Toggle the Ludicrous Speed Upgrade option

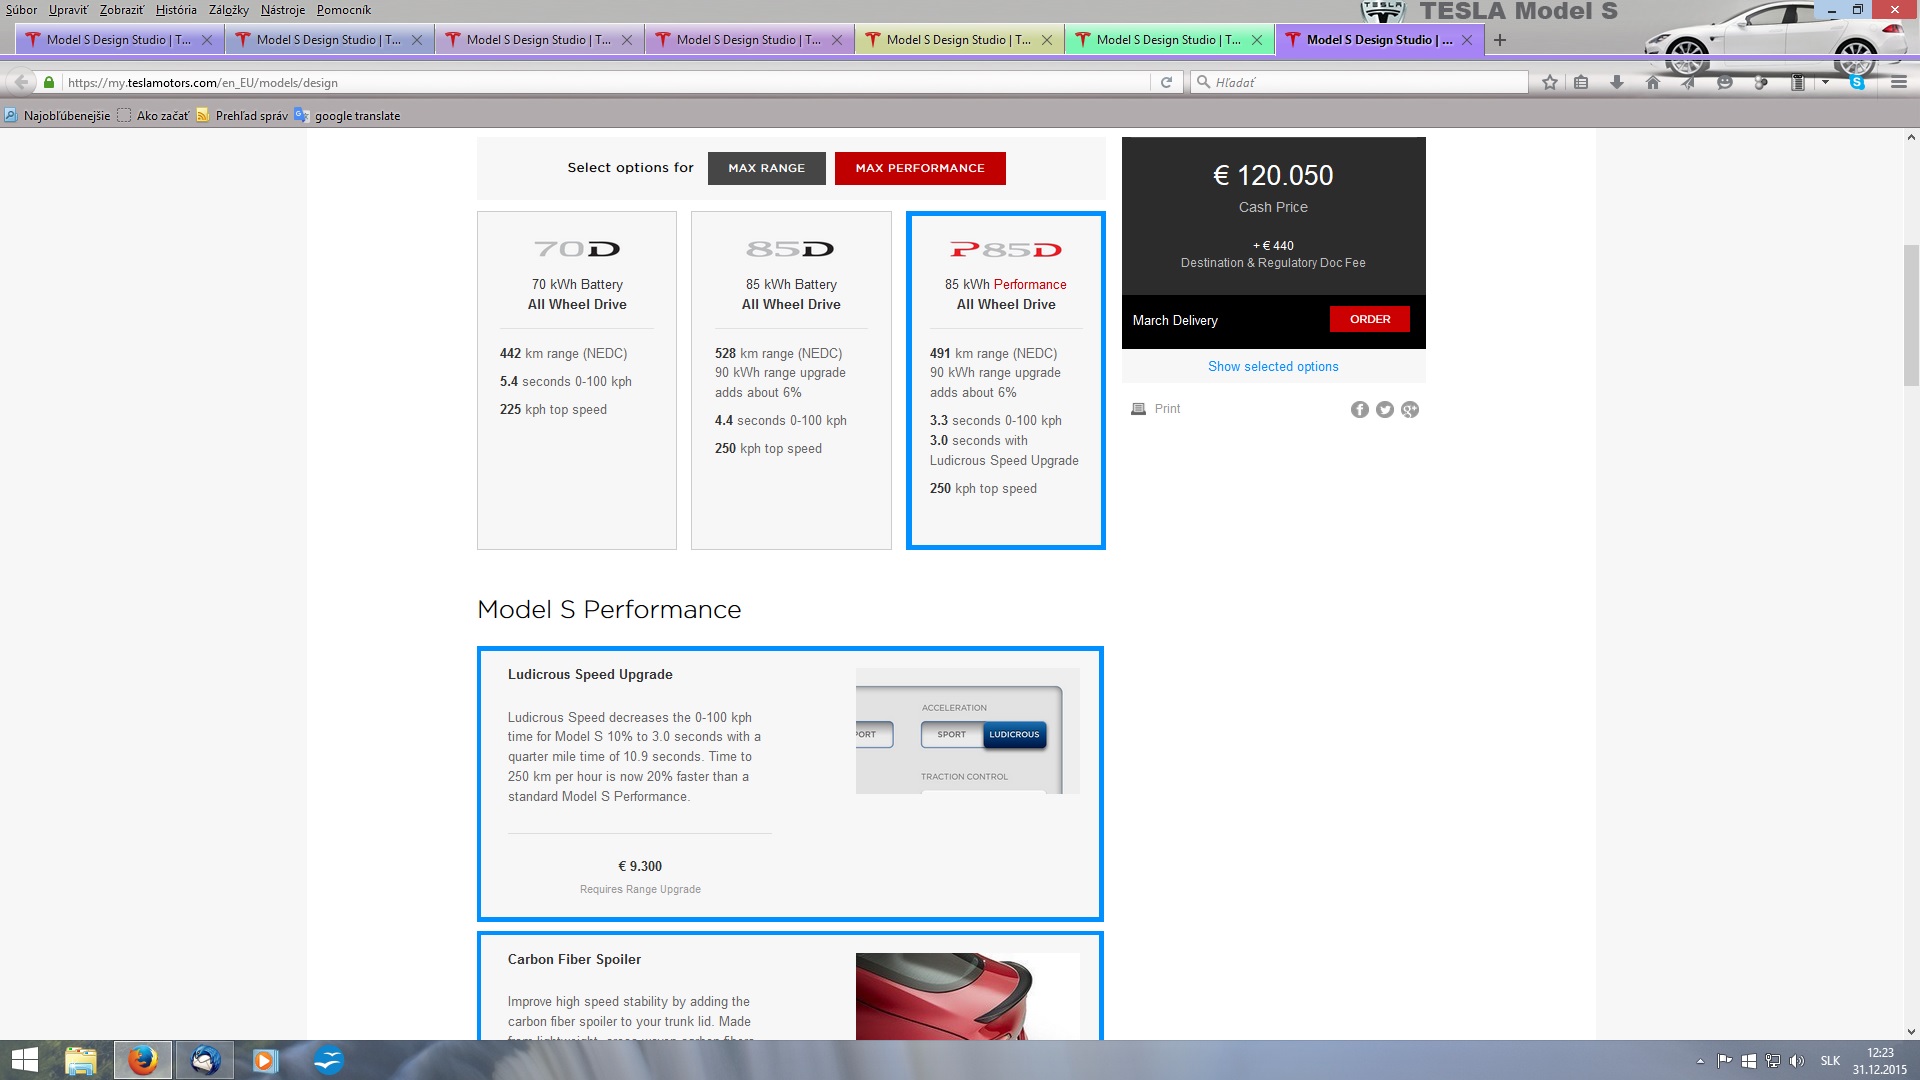[x=790, y=784]
